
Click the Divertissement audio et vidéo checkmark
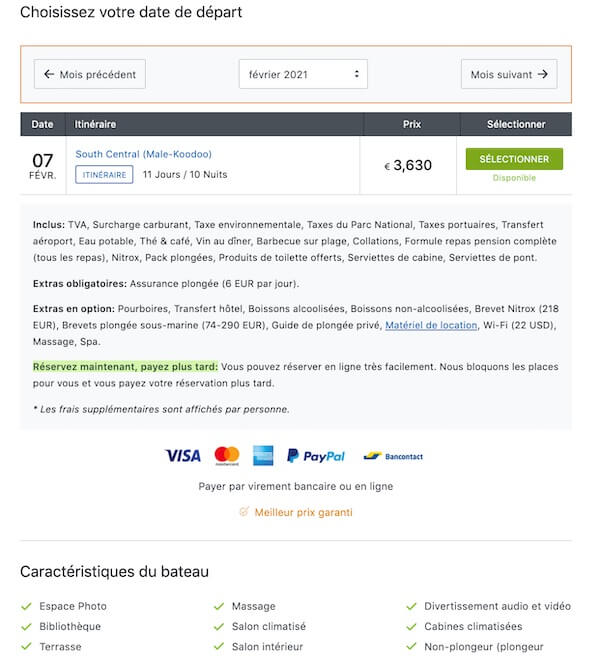pos(411,606)
